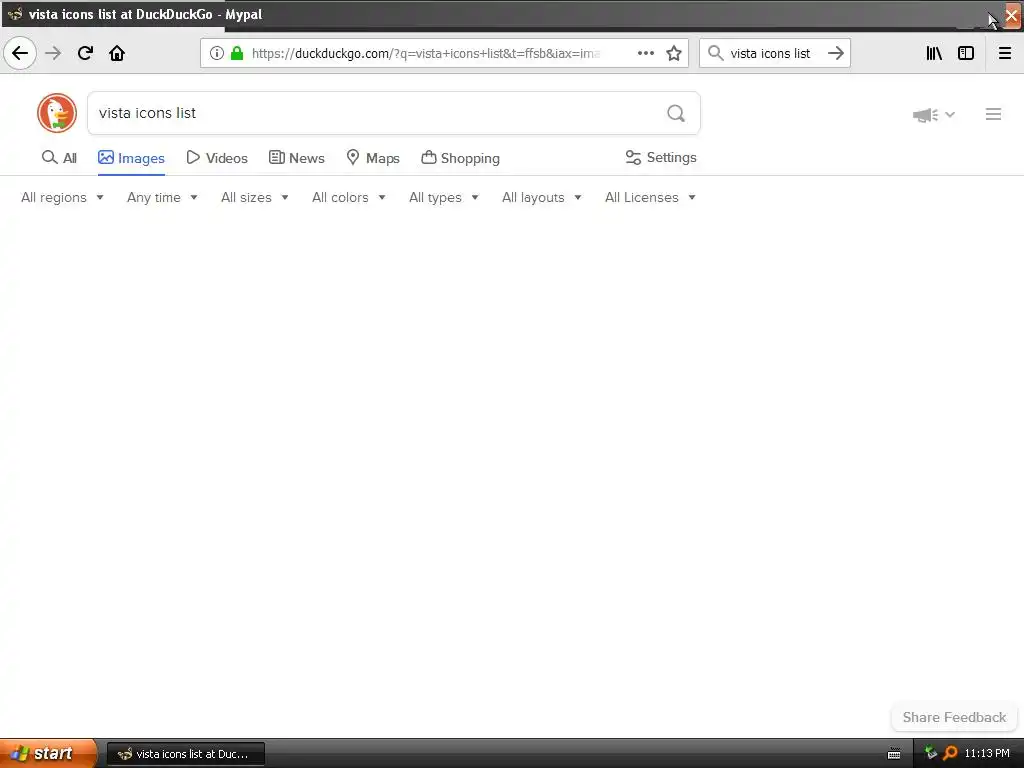Switch to the Videos tab

pos(217,158)
